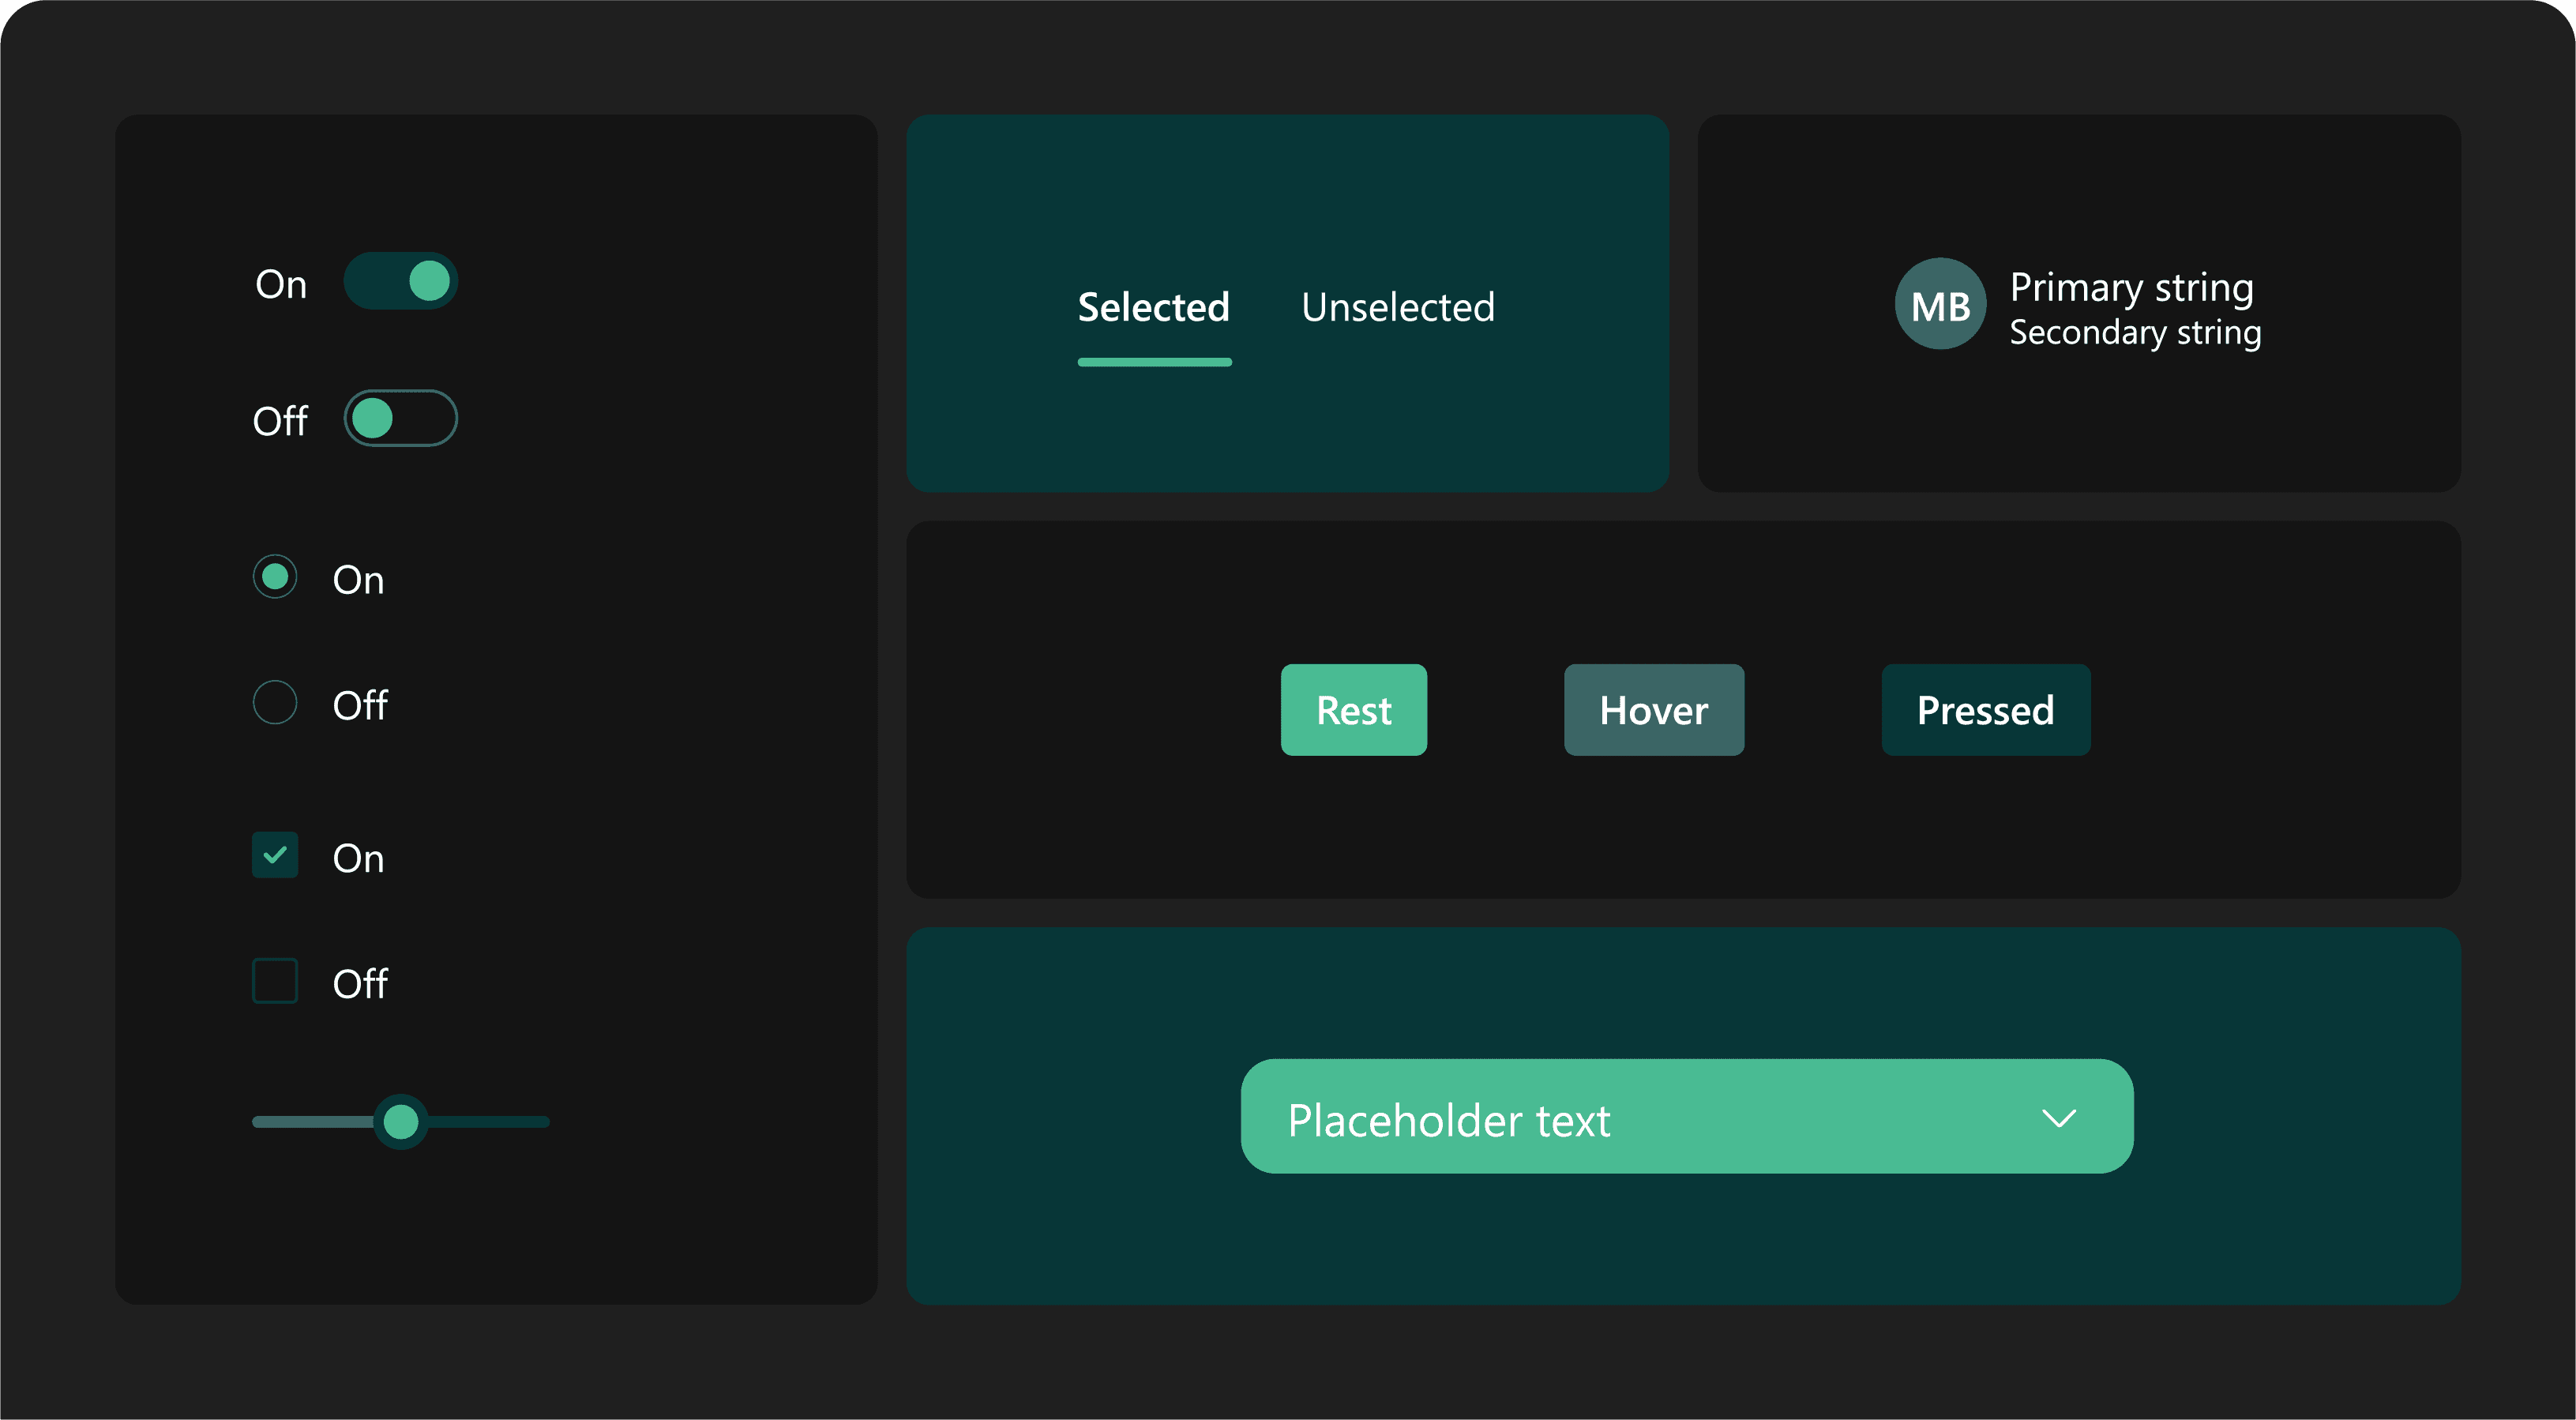Enable the Off toggle switch
2576x1420 pixels.
coord(400,418)
